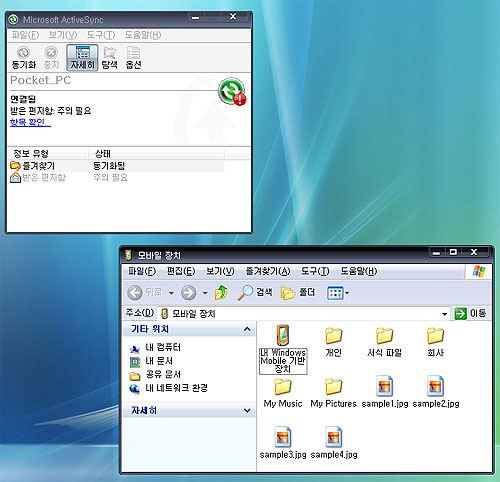500x482 pixels.
Task: Open 파일(F) menu in ActiveSync
Action: (25, 35)
